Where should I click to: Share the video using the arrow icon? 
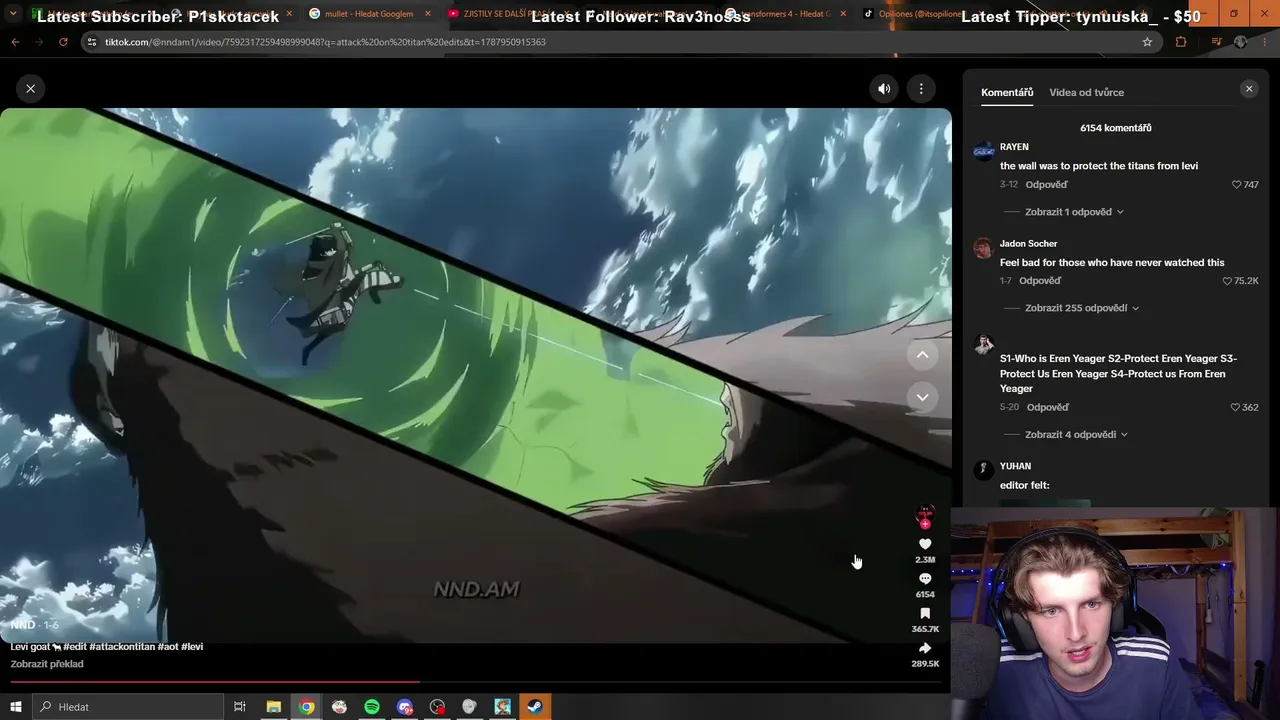925,648
